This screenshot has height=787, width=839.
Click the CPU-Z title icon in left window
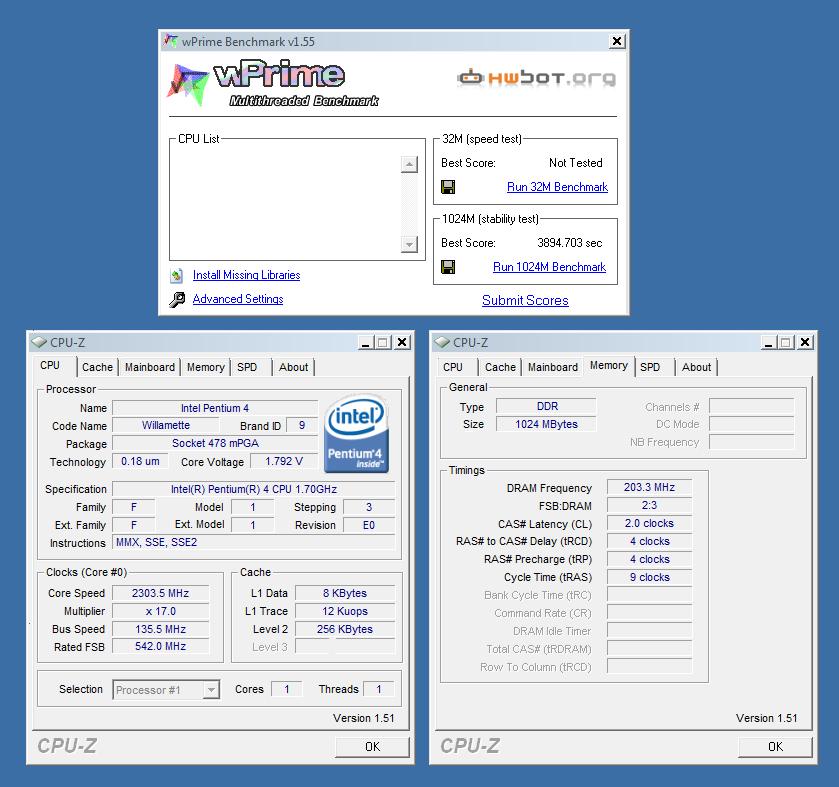39,342
